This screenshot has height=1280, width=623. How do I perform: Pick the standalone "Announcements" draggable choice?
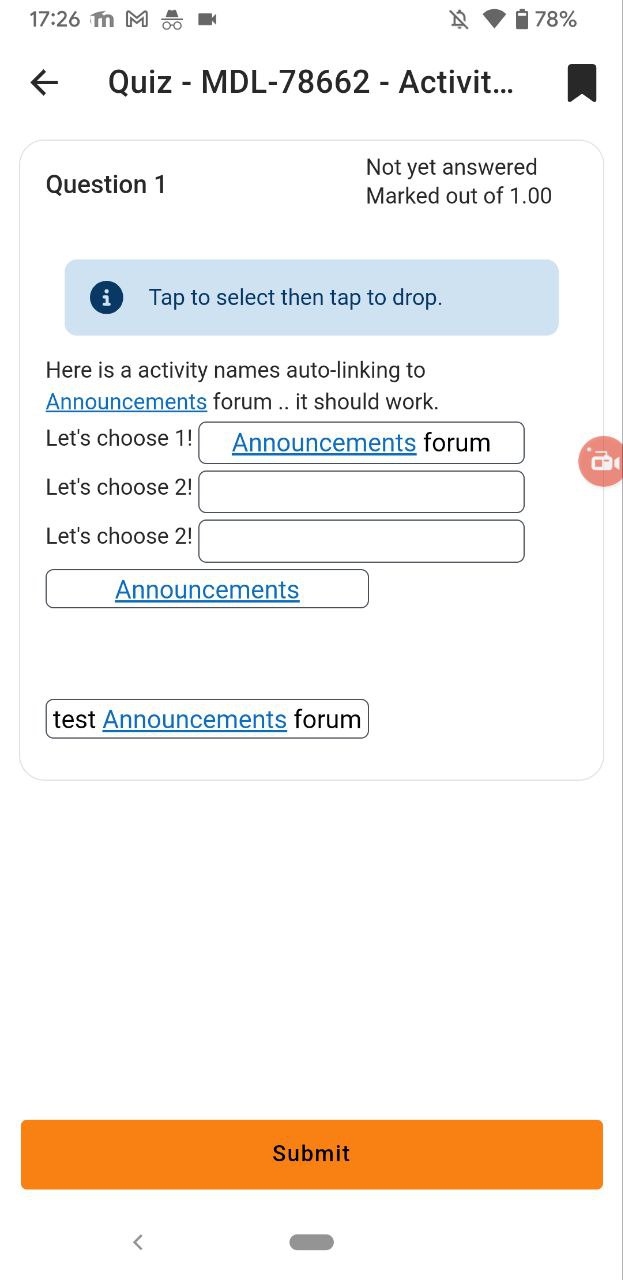coord(207,589)
